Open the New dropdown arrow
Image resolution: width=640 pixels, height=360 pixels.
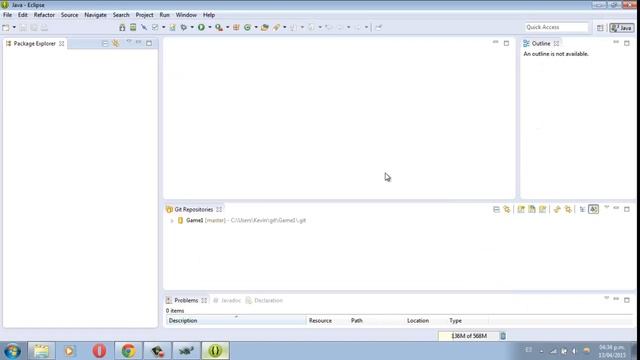point(14,28)
